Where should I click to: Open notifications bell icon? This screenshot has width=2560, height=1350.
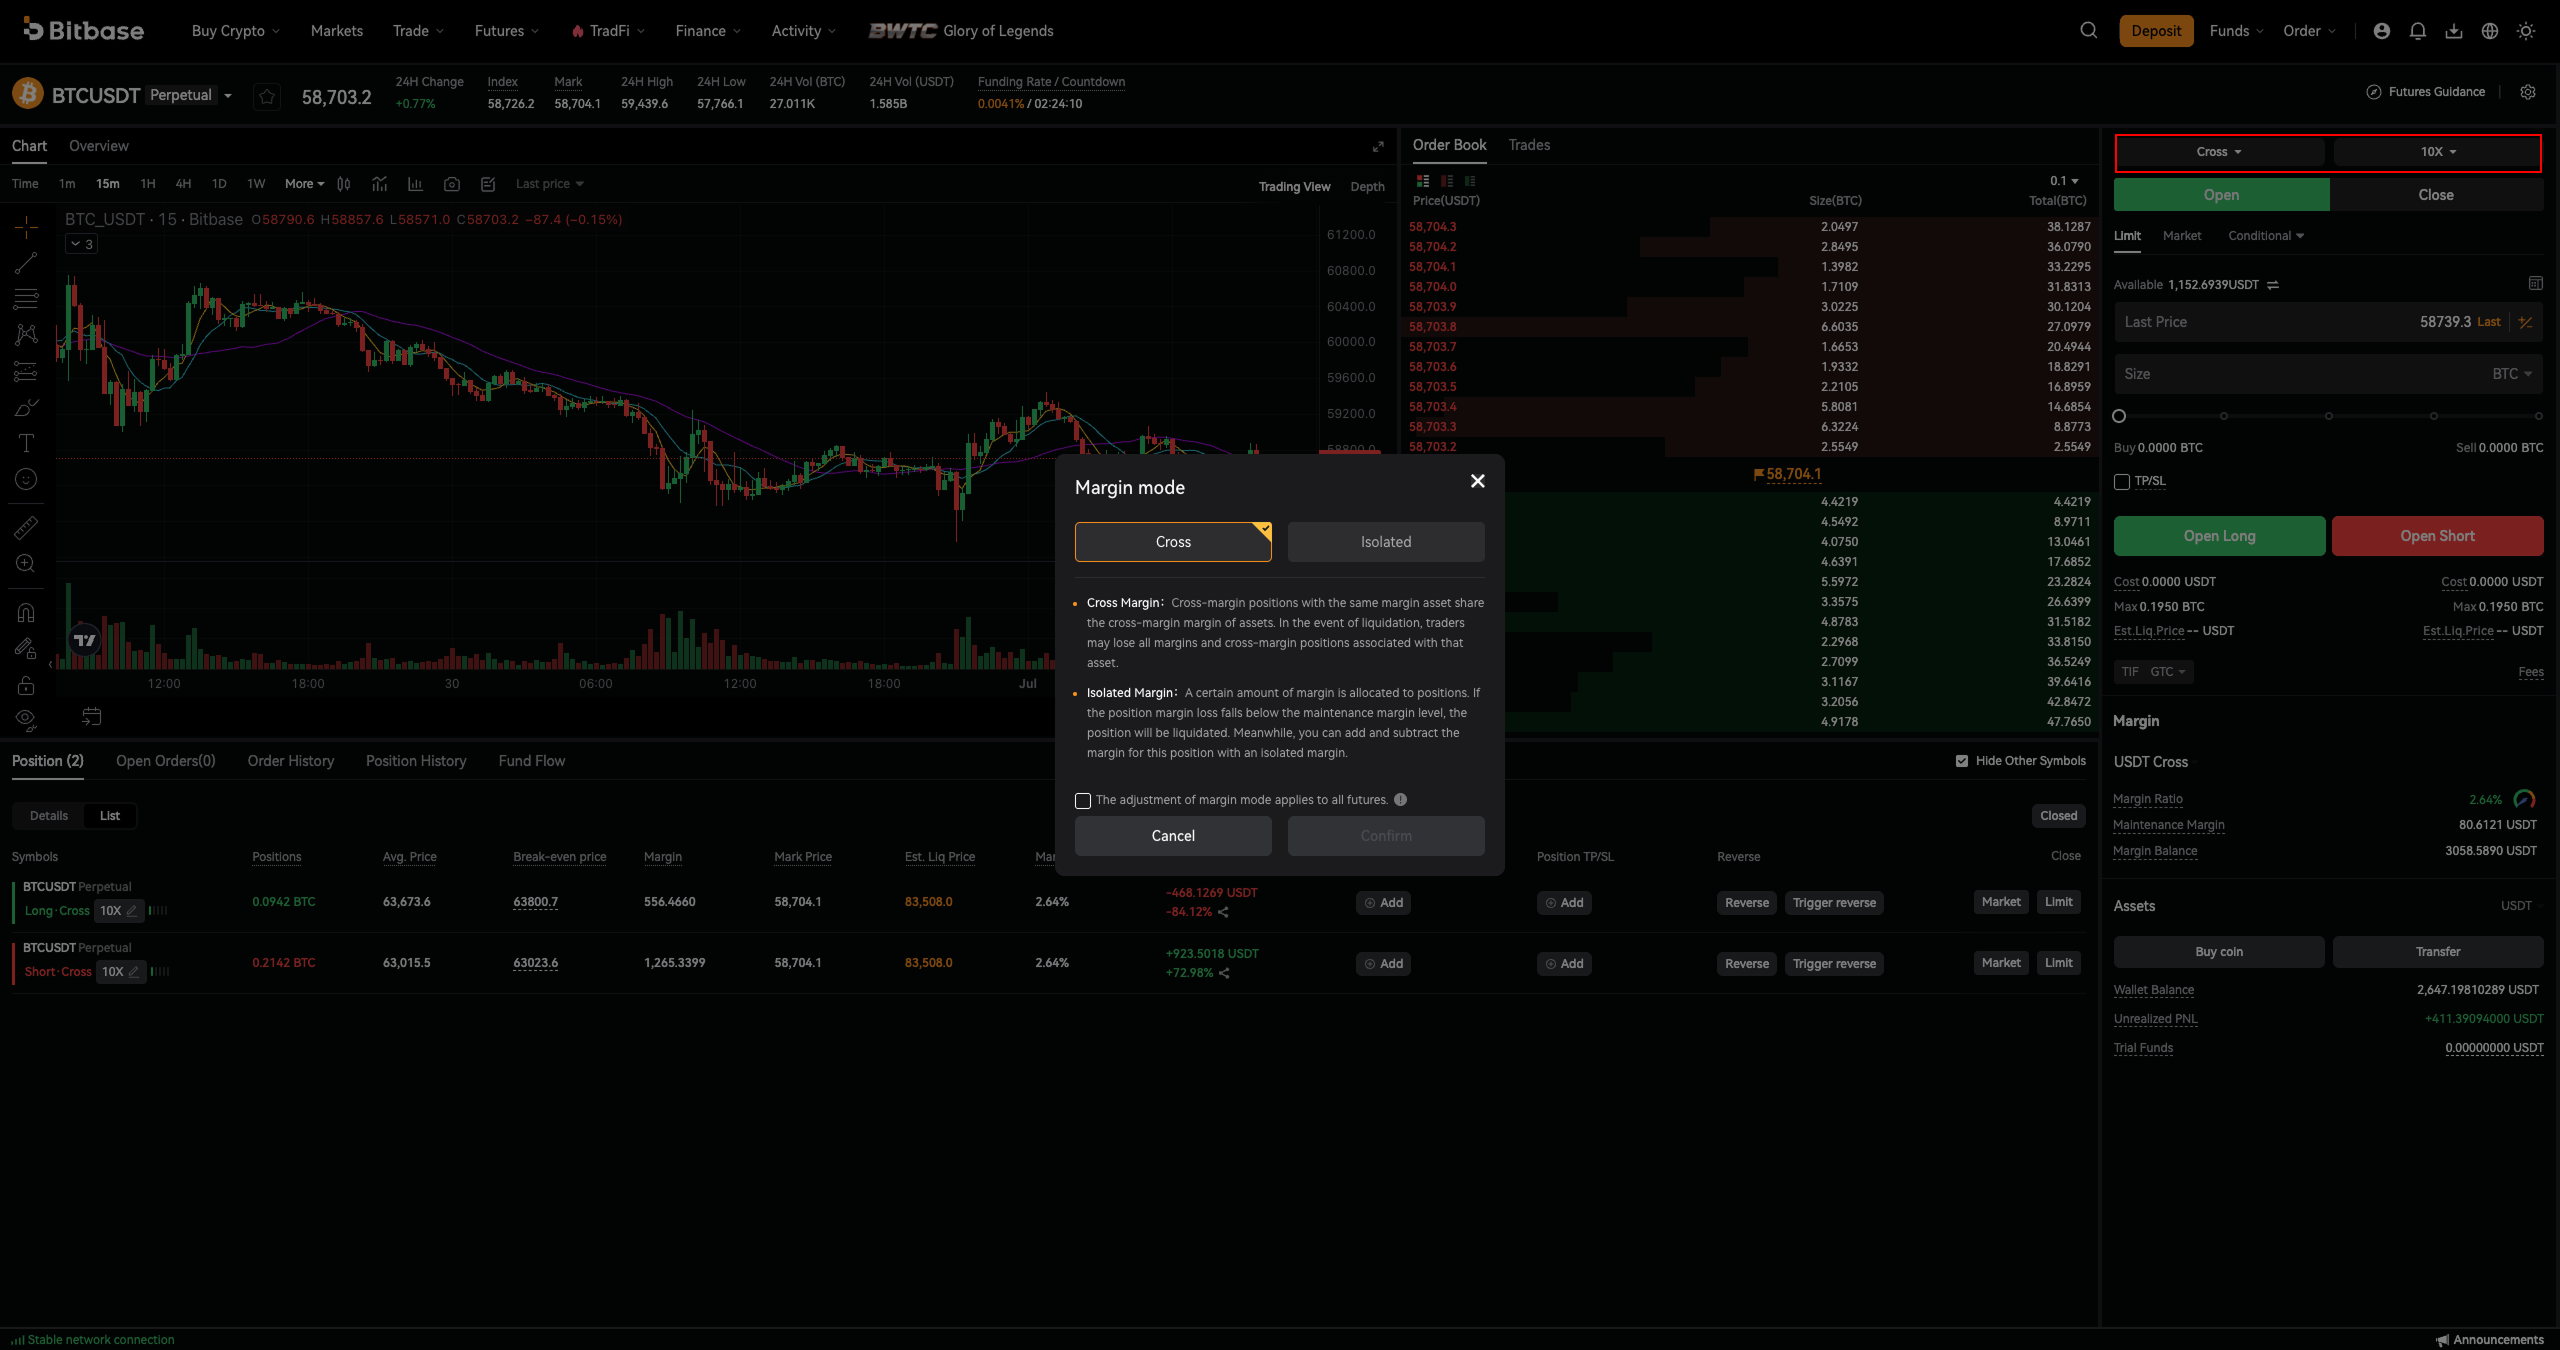click(2418, 31)
